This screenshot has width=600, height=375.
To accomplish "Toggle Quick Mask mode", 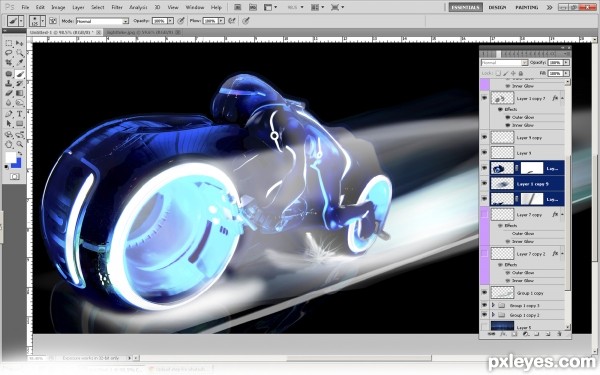I will click(15, 176).
